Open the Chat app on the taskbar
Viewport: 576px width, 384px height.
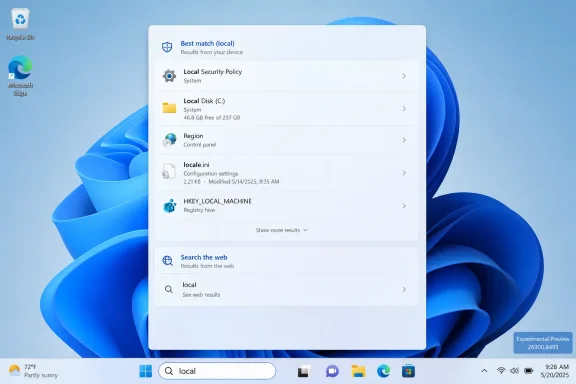(332, 371)
